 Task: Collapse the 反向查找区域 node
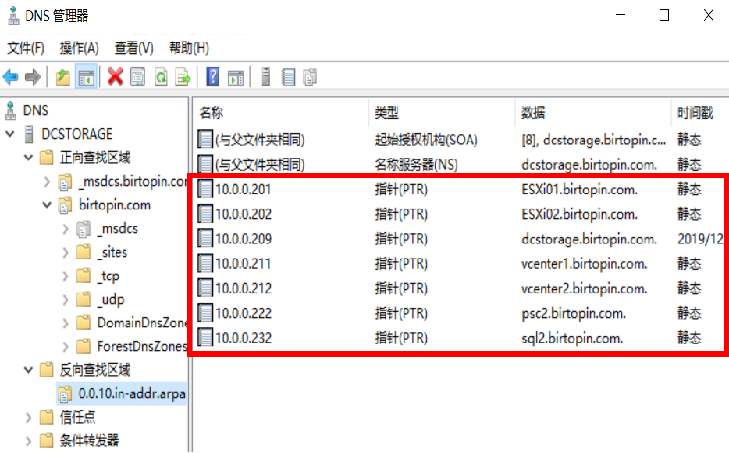28,370
